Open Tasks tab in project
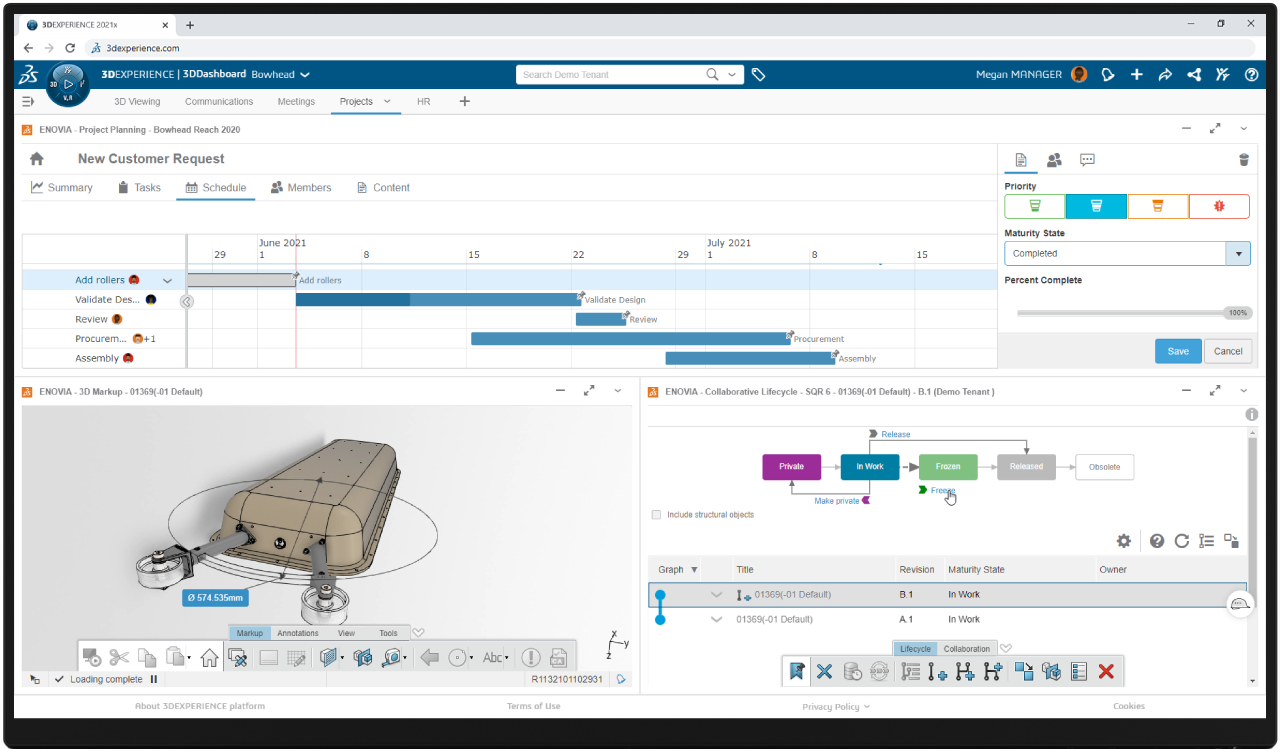The height and width of the screenshot is (752, 1280). pos(139,187)
